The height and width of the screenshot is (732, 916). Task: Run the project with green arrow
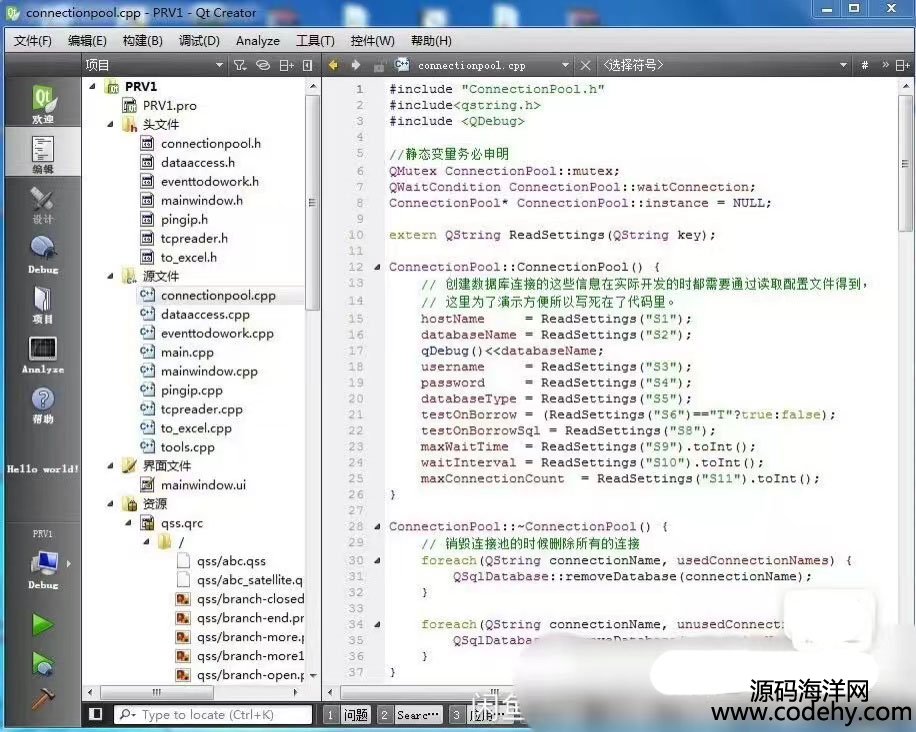[43, 625]
